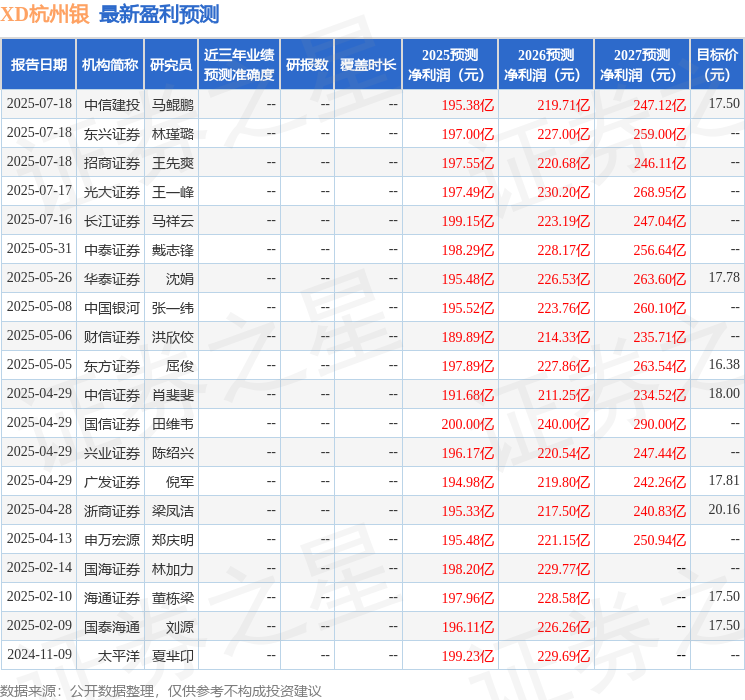Click the 覆盖时长 column header
The width and height of the screenshot is (745, 700).
coord(368,65)
